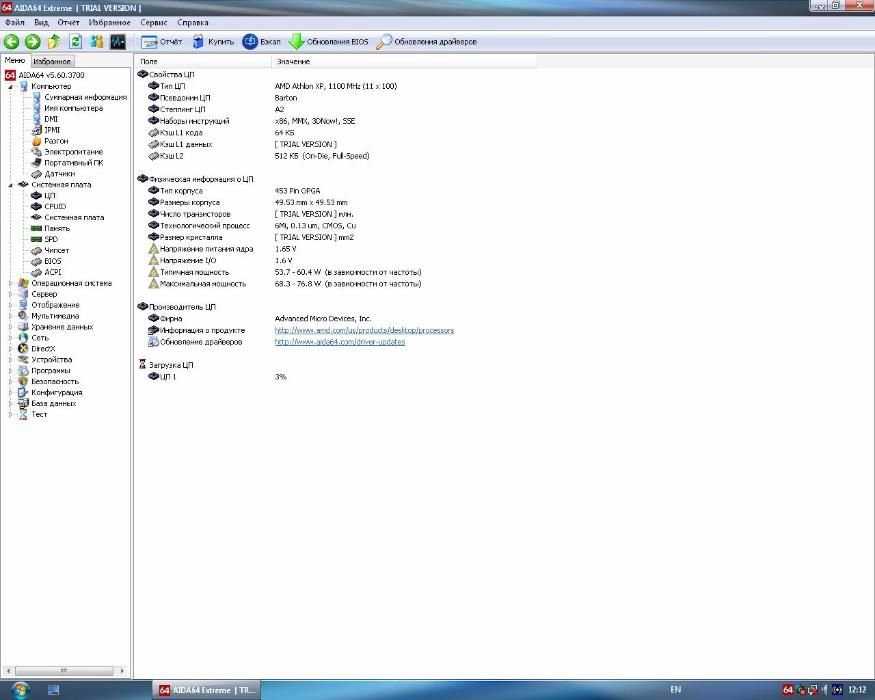Viewport: 875px width, 700px height.
Task: Open the aida64.com driver-updates link
Action: [x=339, y=342]
